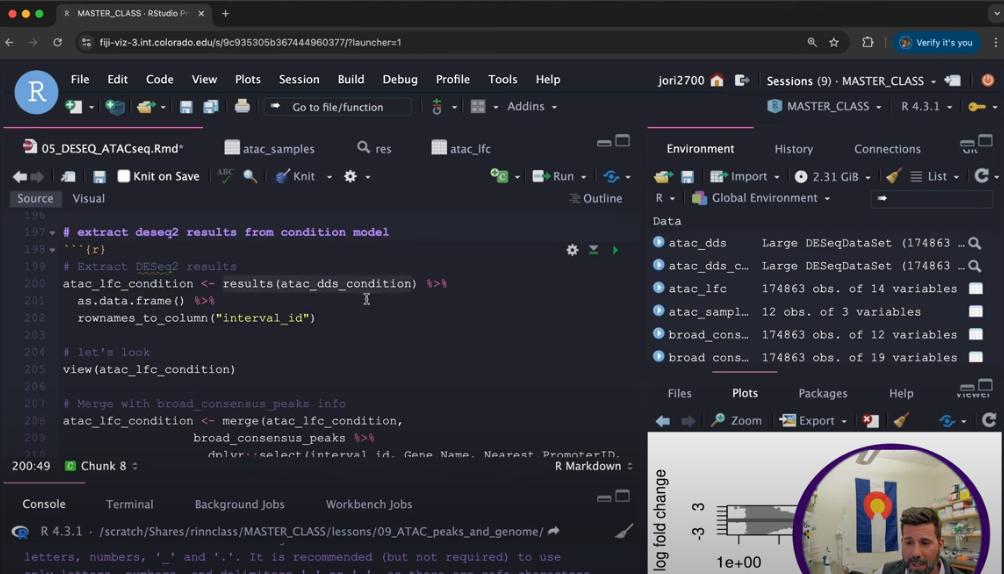The width and height of the screenshot is (1004, 574).
Task: Click Go to file/function field
Action: click(337, 107)
